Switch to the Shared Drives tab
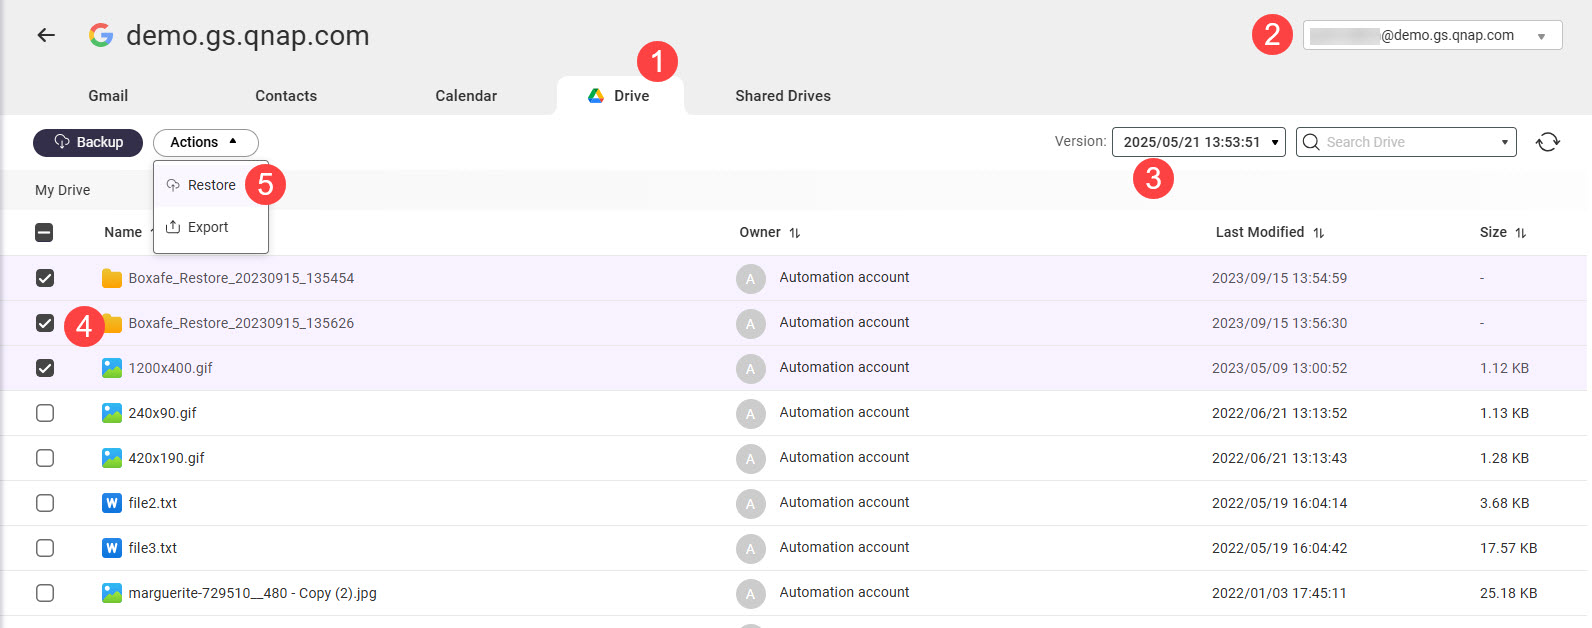The height and width of the screenshot is (628, 1592). coord(782,96)
